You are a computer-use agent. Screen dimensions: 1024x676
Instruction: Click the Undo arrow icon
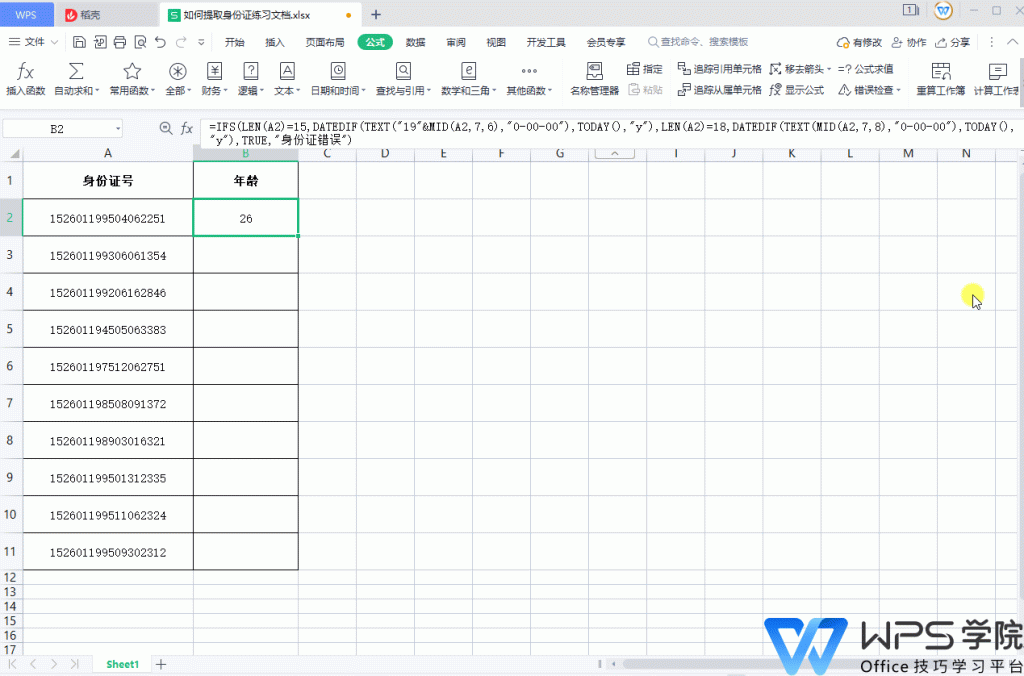click(161, 42)
